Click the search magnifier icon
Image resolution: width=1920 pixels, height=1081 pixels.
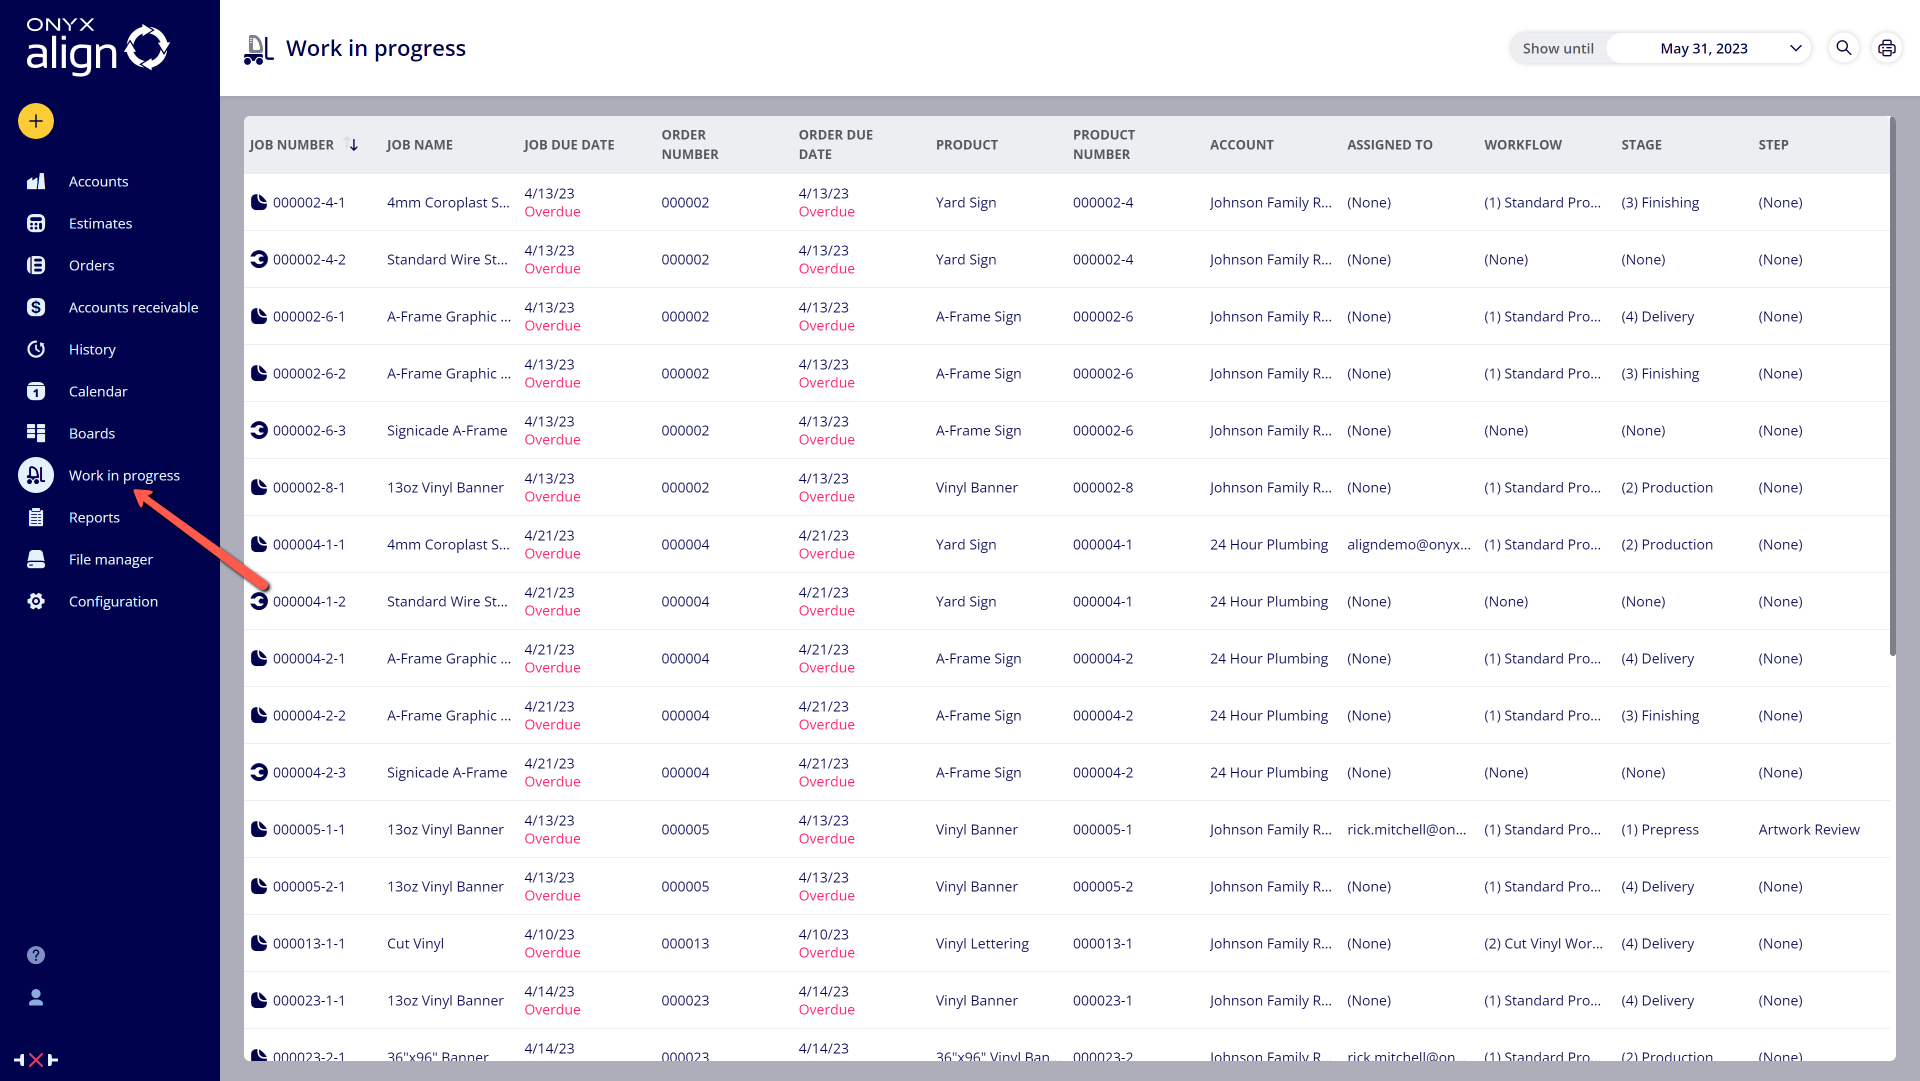point(1844,48)
